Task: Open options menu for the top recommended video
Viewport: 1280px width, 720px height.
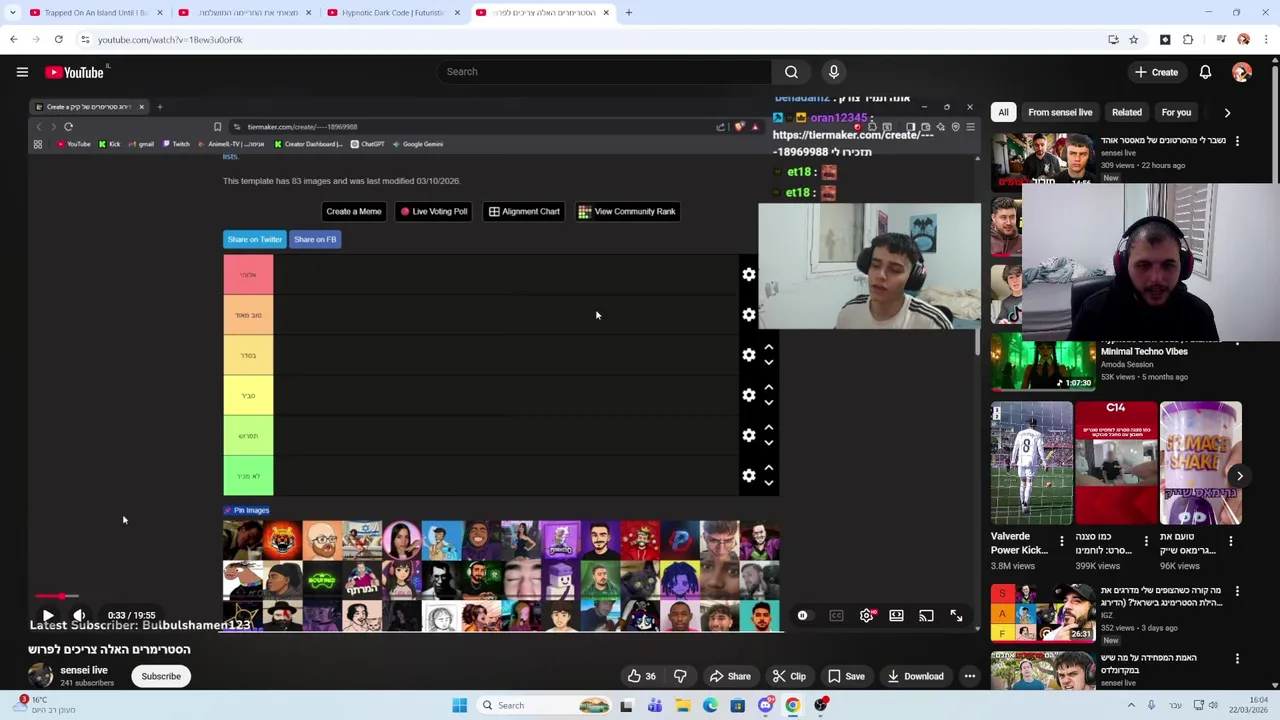Action: click(1237, 141)
